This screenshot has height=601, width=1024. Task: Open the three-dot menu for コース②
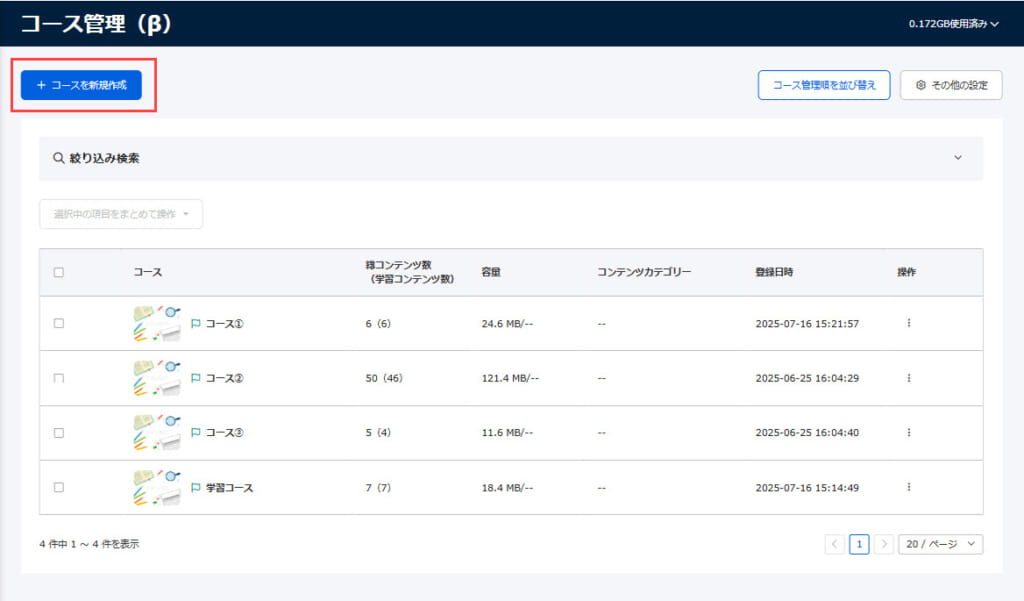(908, 378)
